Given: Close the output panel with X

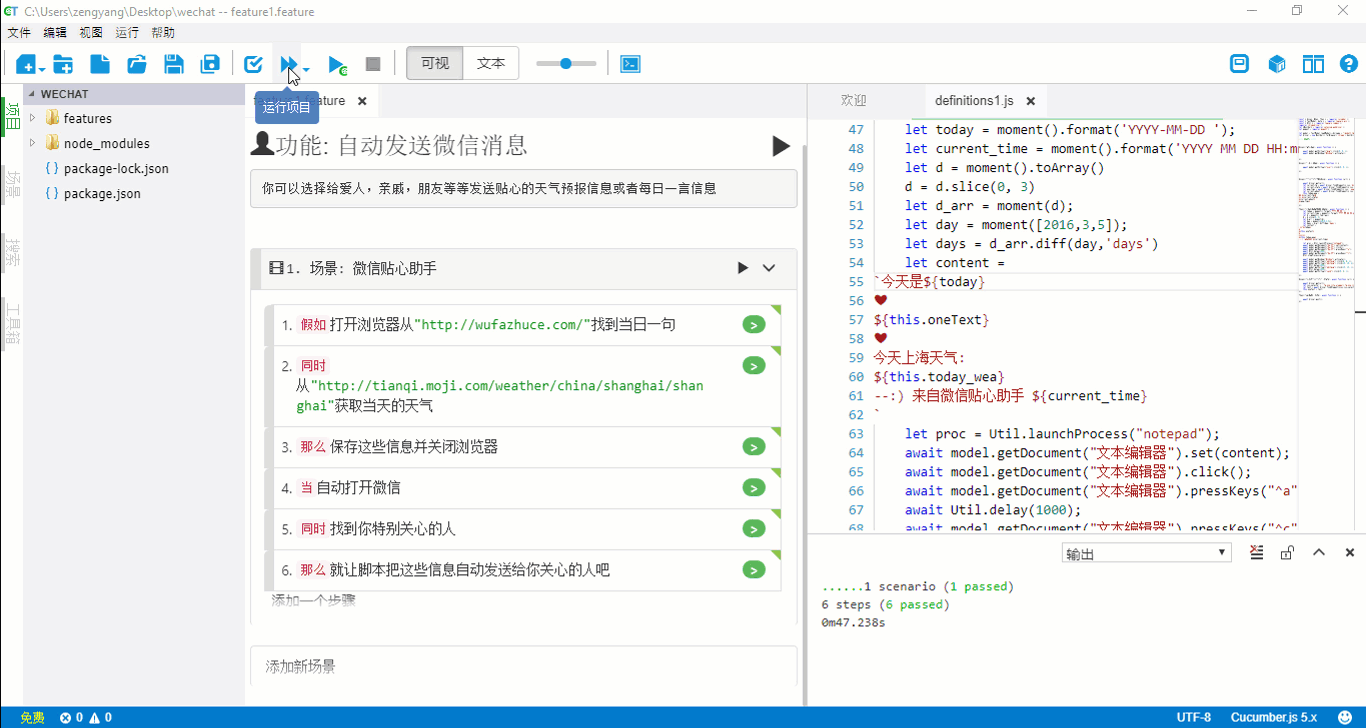Looking at the screenshot, I should [1350, 552].
